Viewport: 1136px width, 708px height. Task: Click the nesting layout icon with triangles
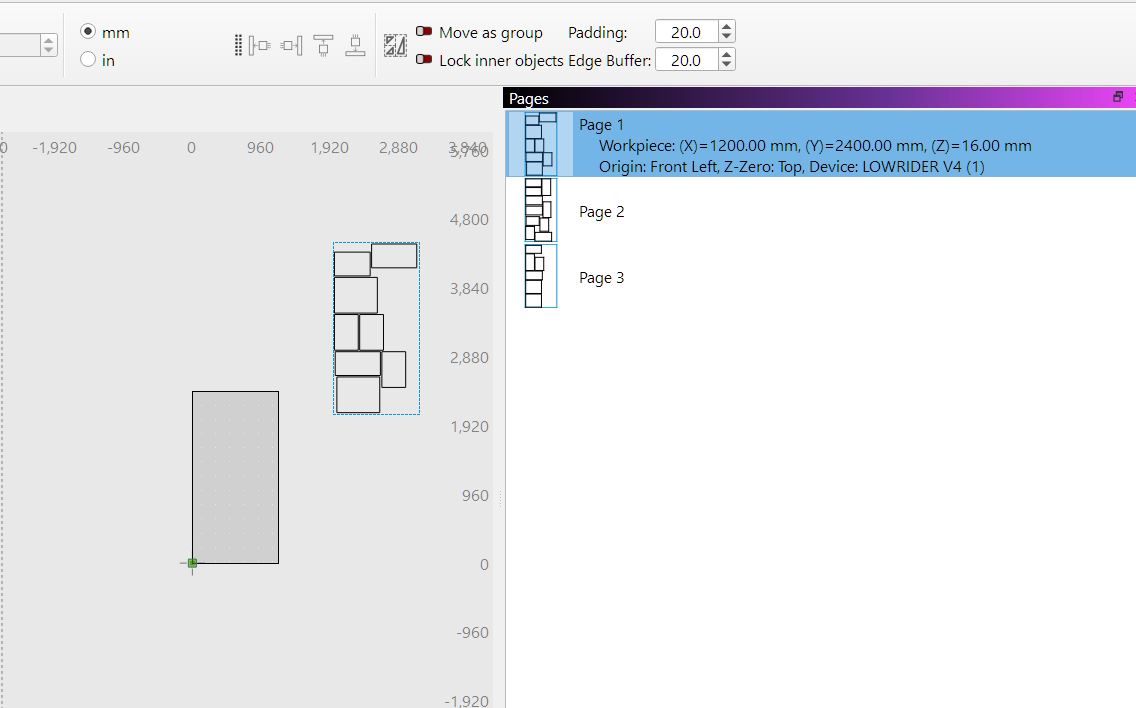395,46
